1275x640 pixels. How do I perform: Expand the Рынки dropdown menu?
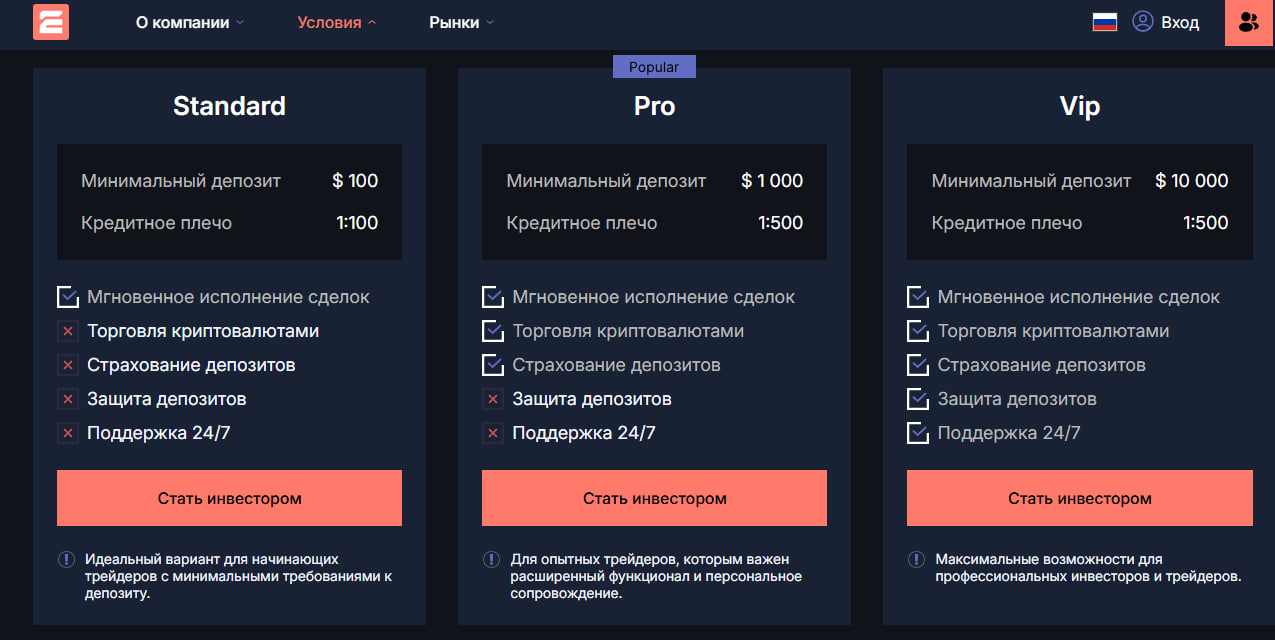tap(461, 22)
